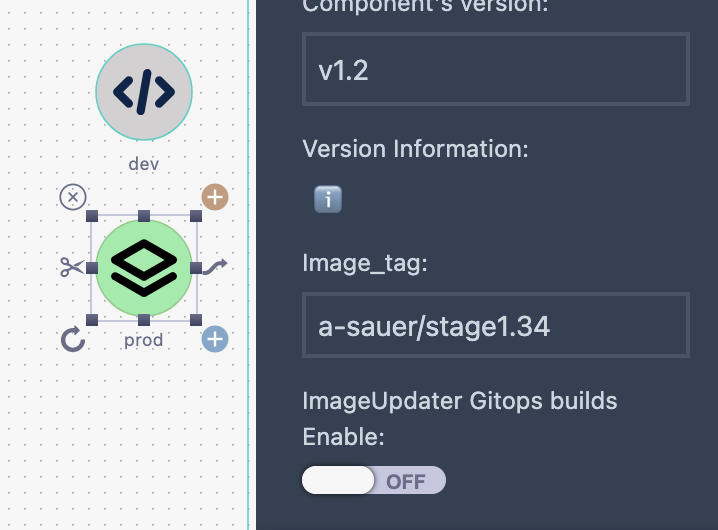Click the curved connector arrow icon
The width and height of the screenshot is (718, 530).
[215, 267]
